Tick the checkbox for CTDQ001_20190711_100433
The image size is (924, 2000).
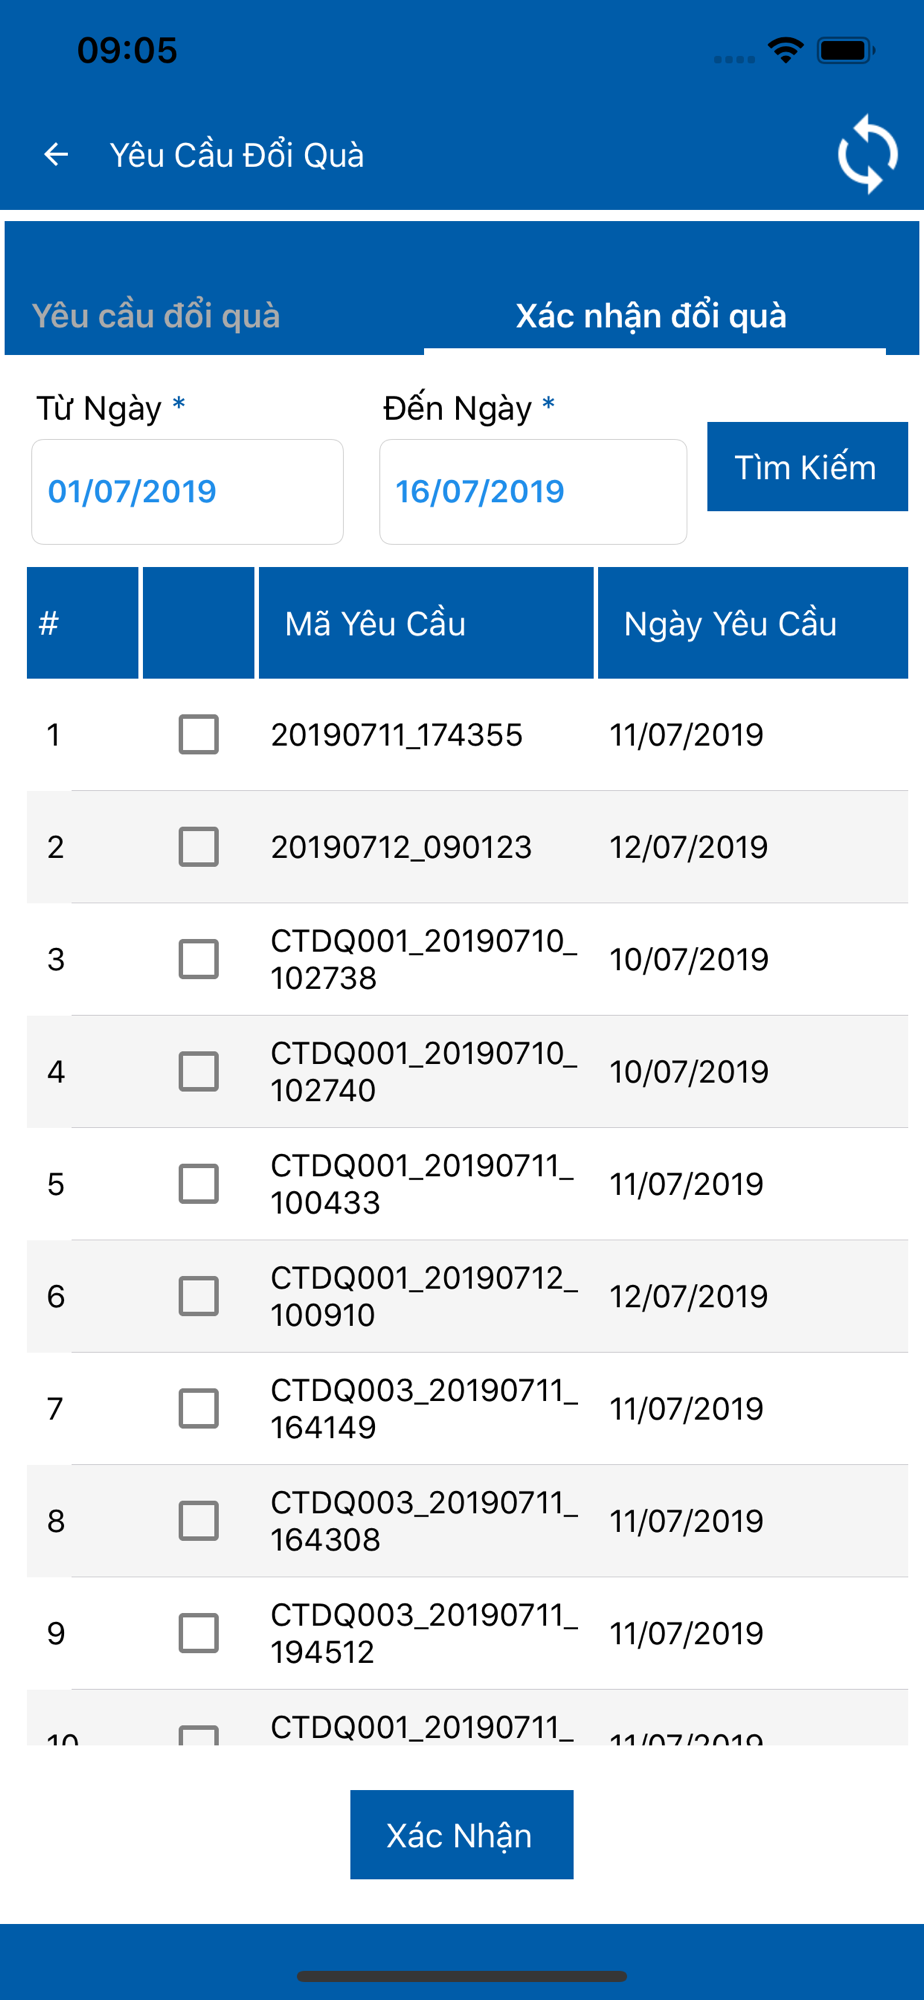199,1184
